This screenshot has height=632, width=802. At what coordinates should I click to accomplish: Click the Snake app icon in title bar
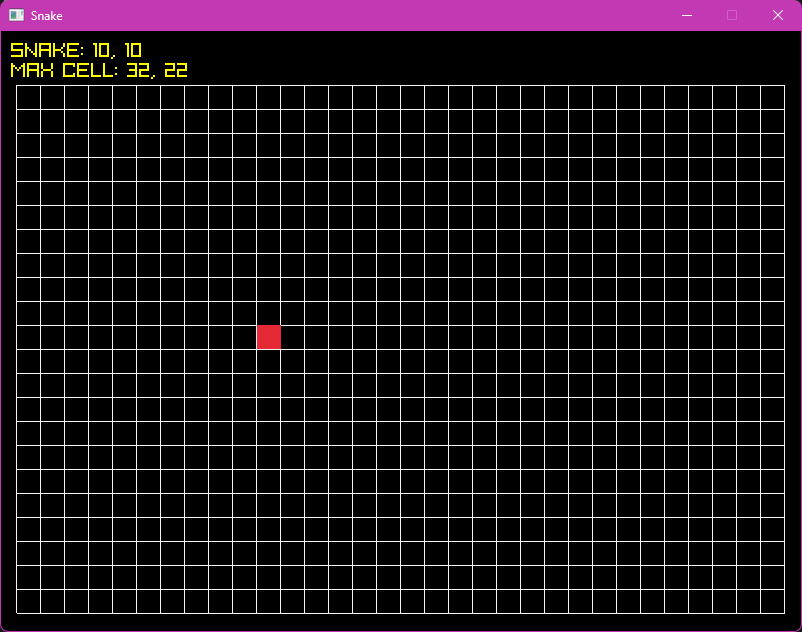16,15
